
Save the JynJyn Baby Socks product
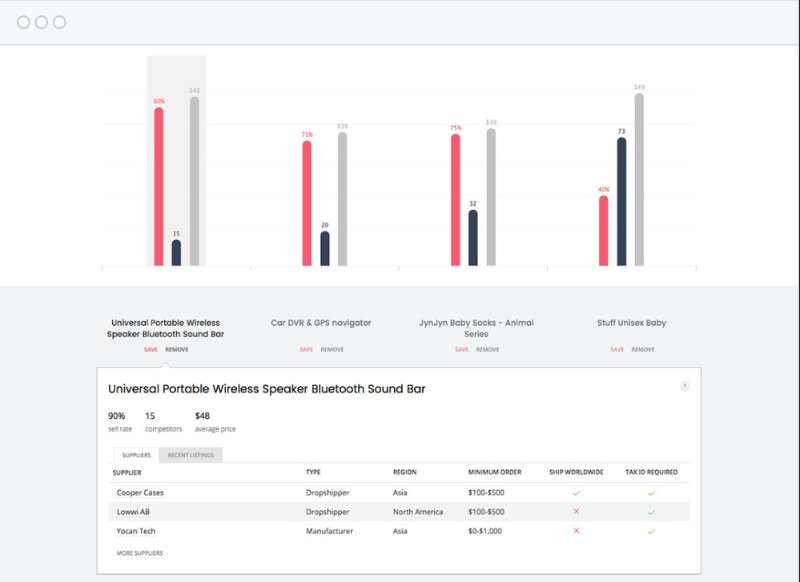[x=461, y=349]
